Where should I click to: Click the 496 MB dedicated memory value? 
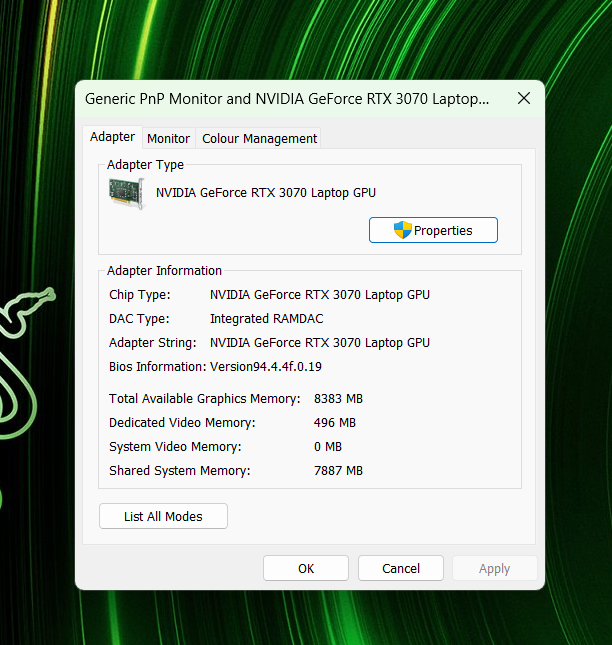(334, 422)
